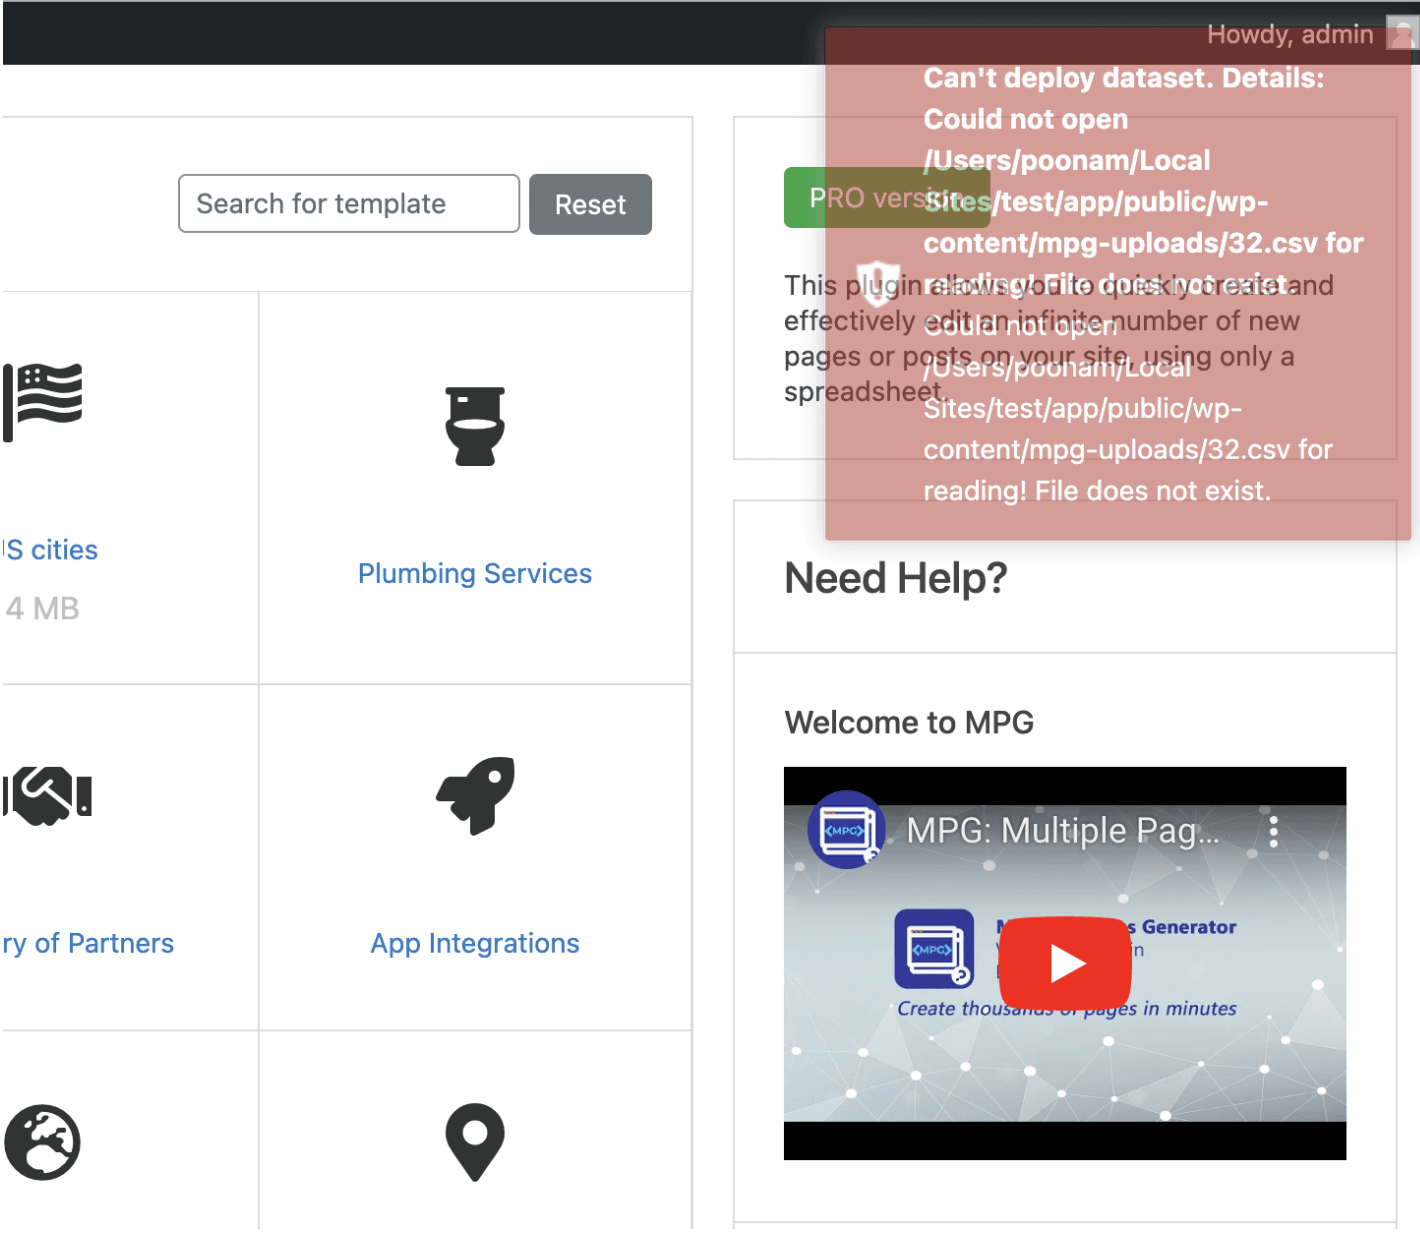
Task: Play the Welcome to MPG YouTube video
Action: click(1065, 963)
